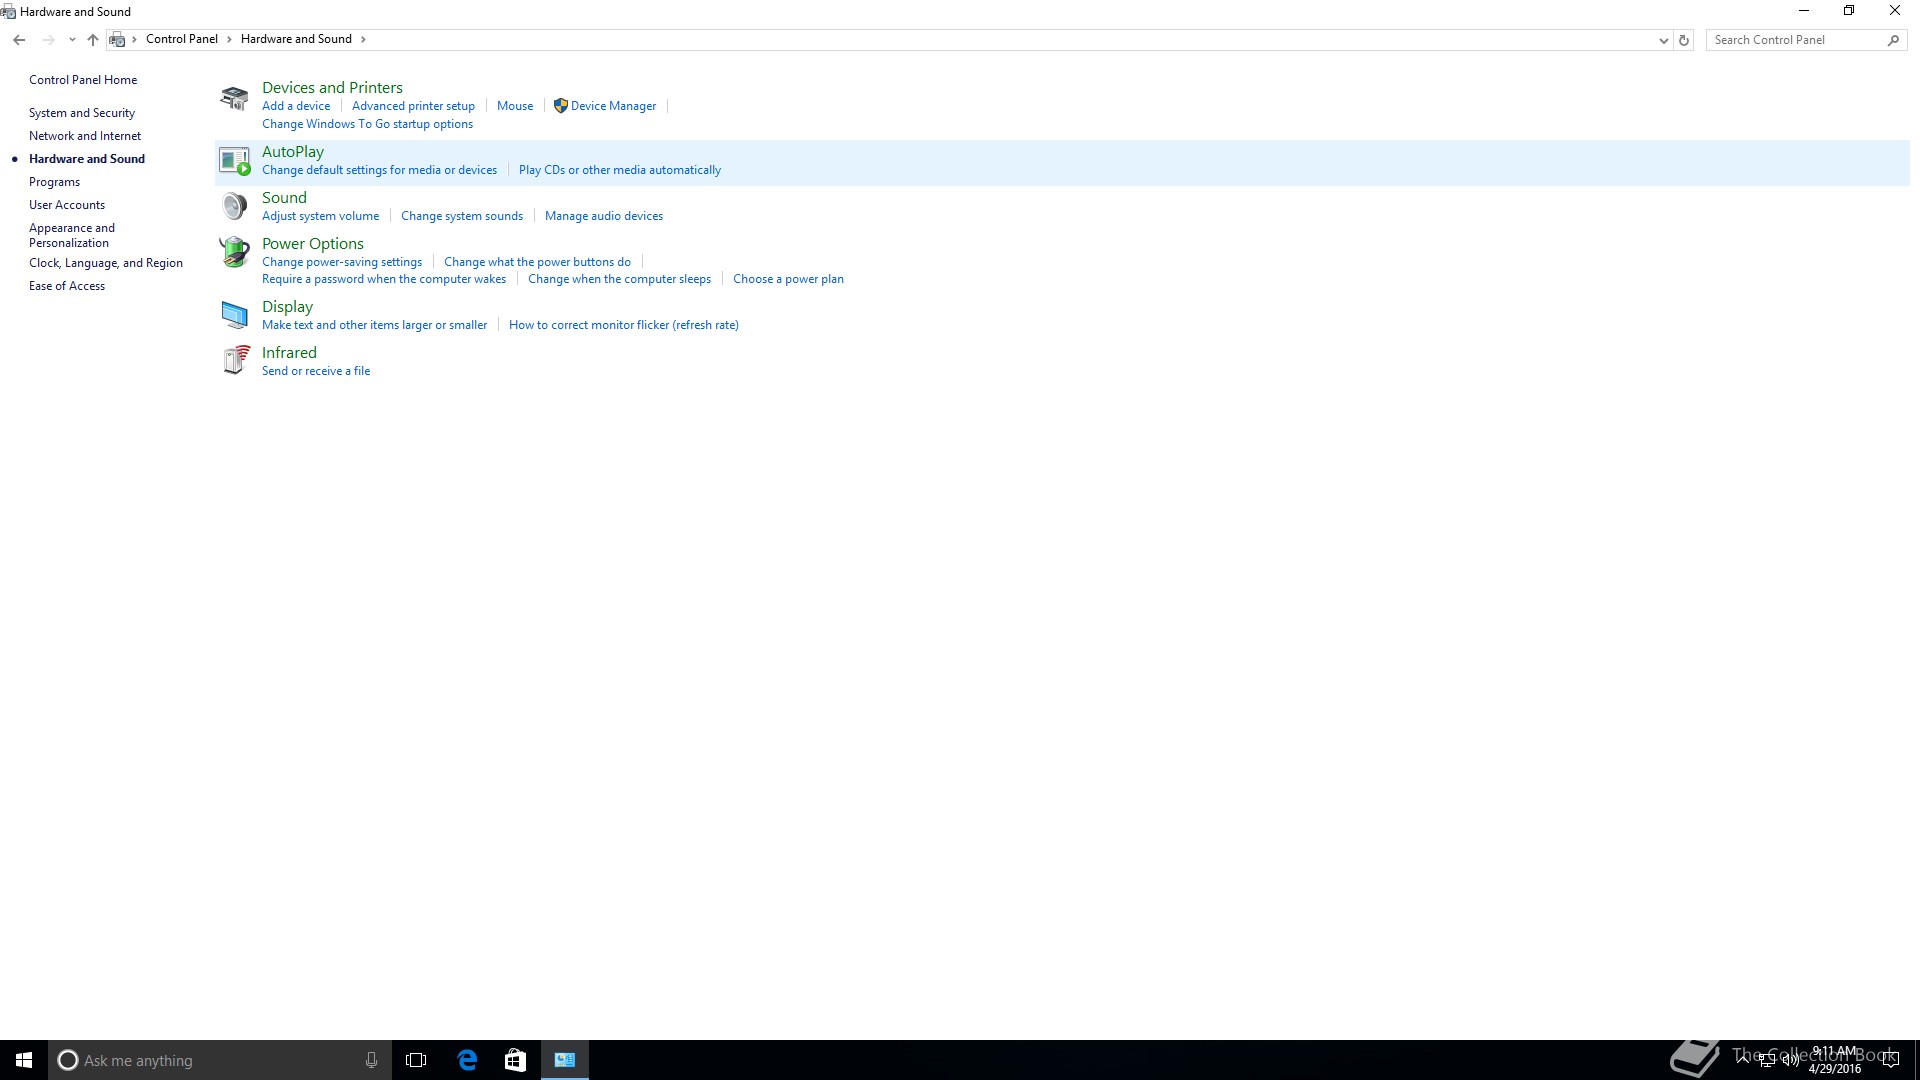This screenshot has height=1080, width=1920.
Task: Go up one folder level
Action: click(93, 40)
